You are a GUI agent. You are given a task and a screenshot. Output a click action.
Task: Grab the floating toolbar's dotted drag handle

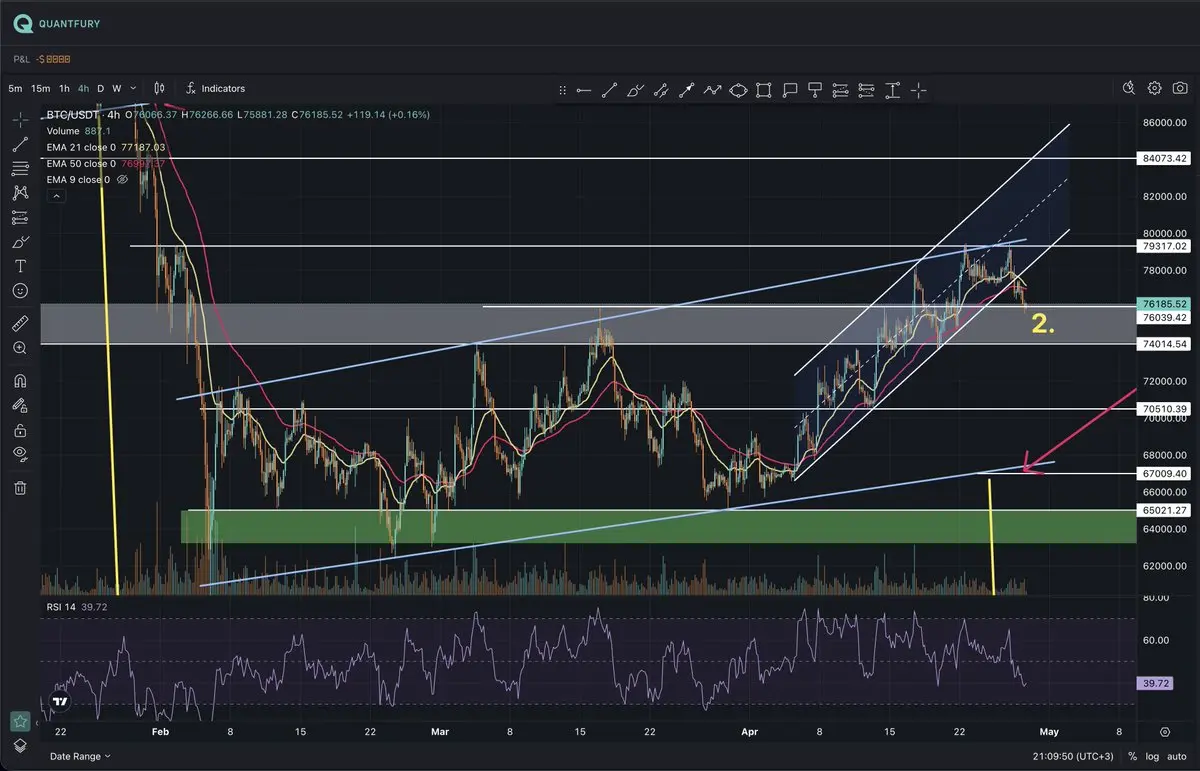563,90
